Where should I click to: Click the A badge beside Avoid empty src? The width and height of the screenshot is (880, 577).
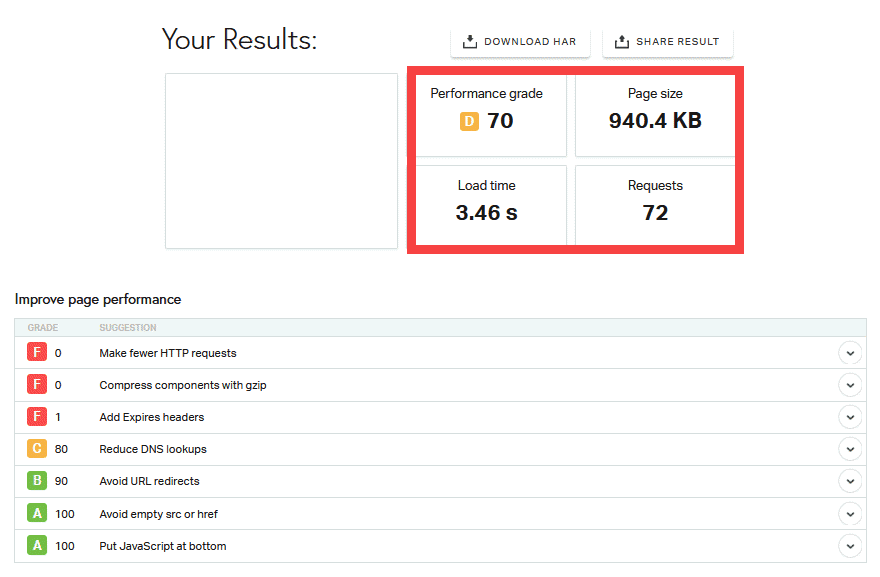(x=37, y=513)
